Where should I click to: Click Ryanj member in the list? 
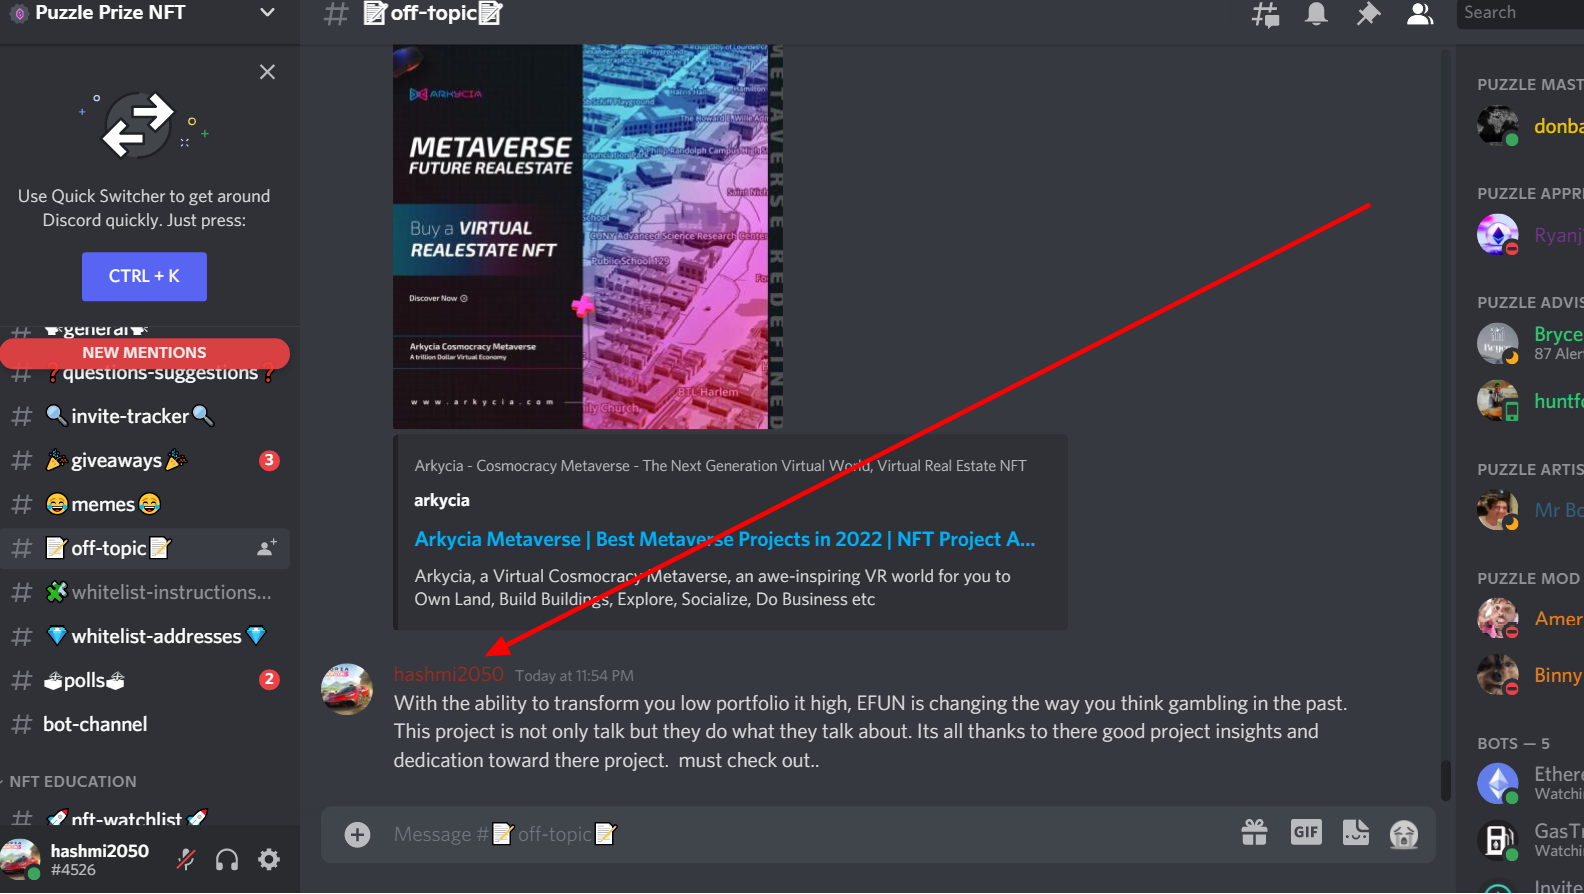[1530, 235]
